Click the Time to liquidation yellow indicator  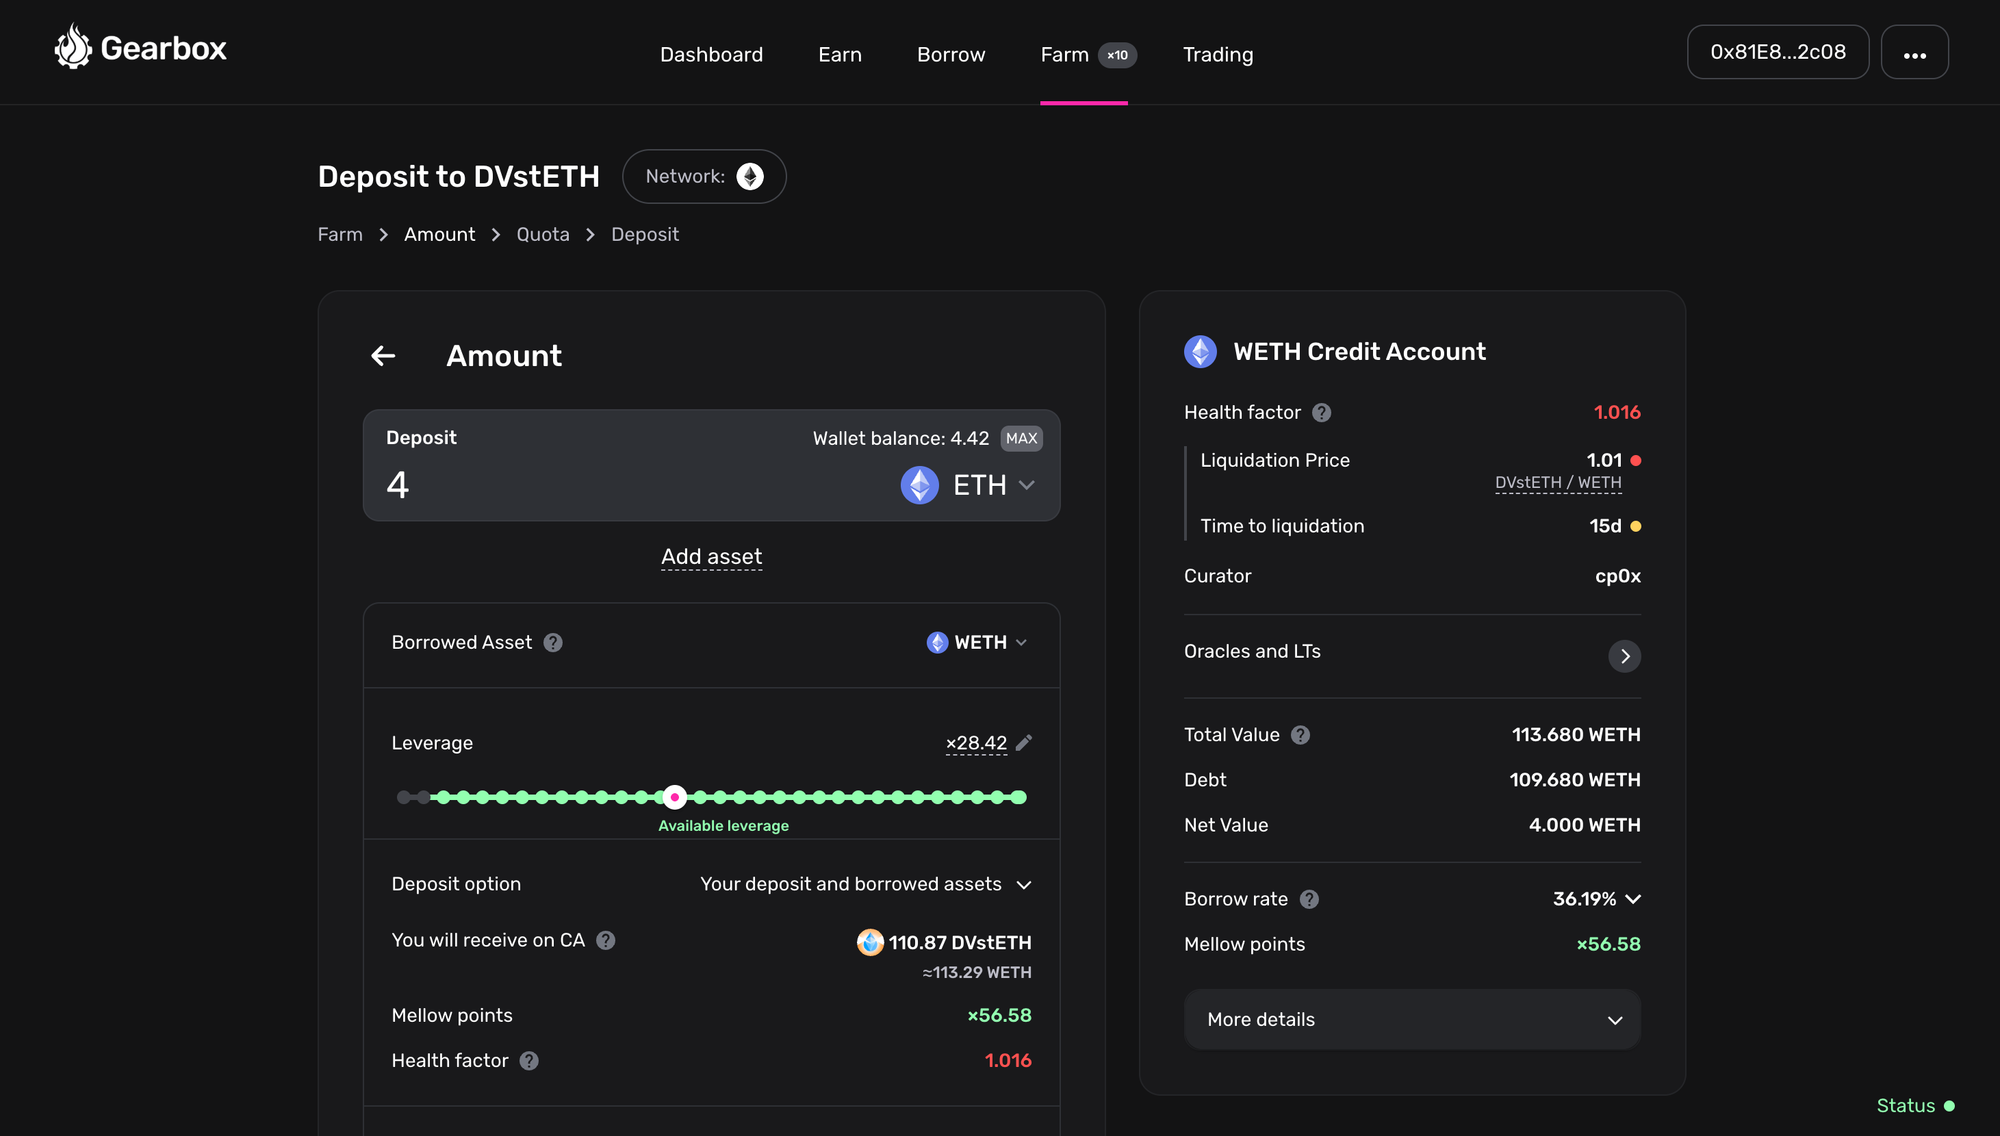tap(1636, 525)
